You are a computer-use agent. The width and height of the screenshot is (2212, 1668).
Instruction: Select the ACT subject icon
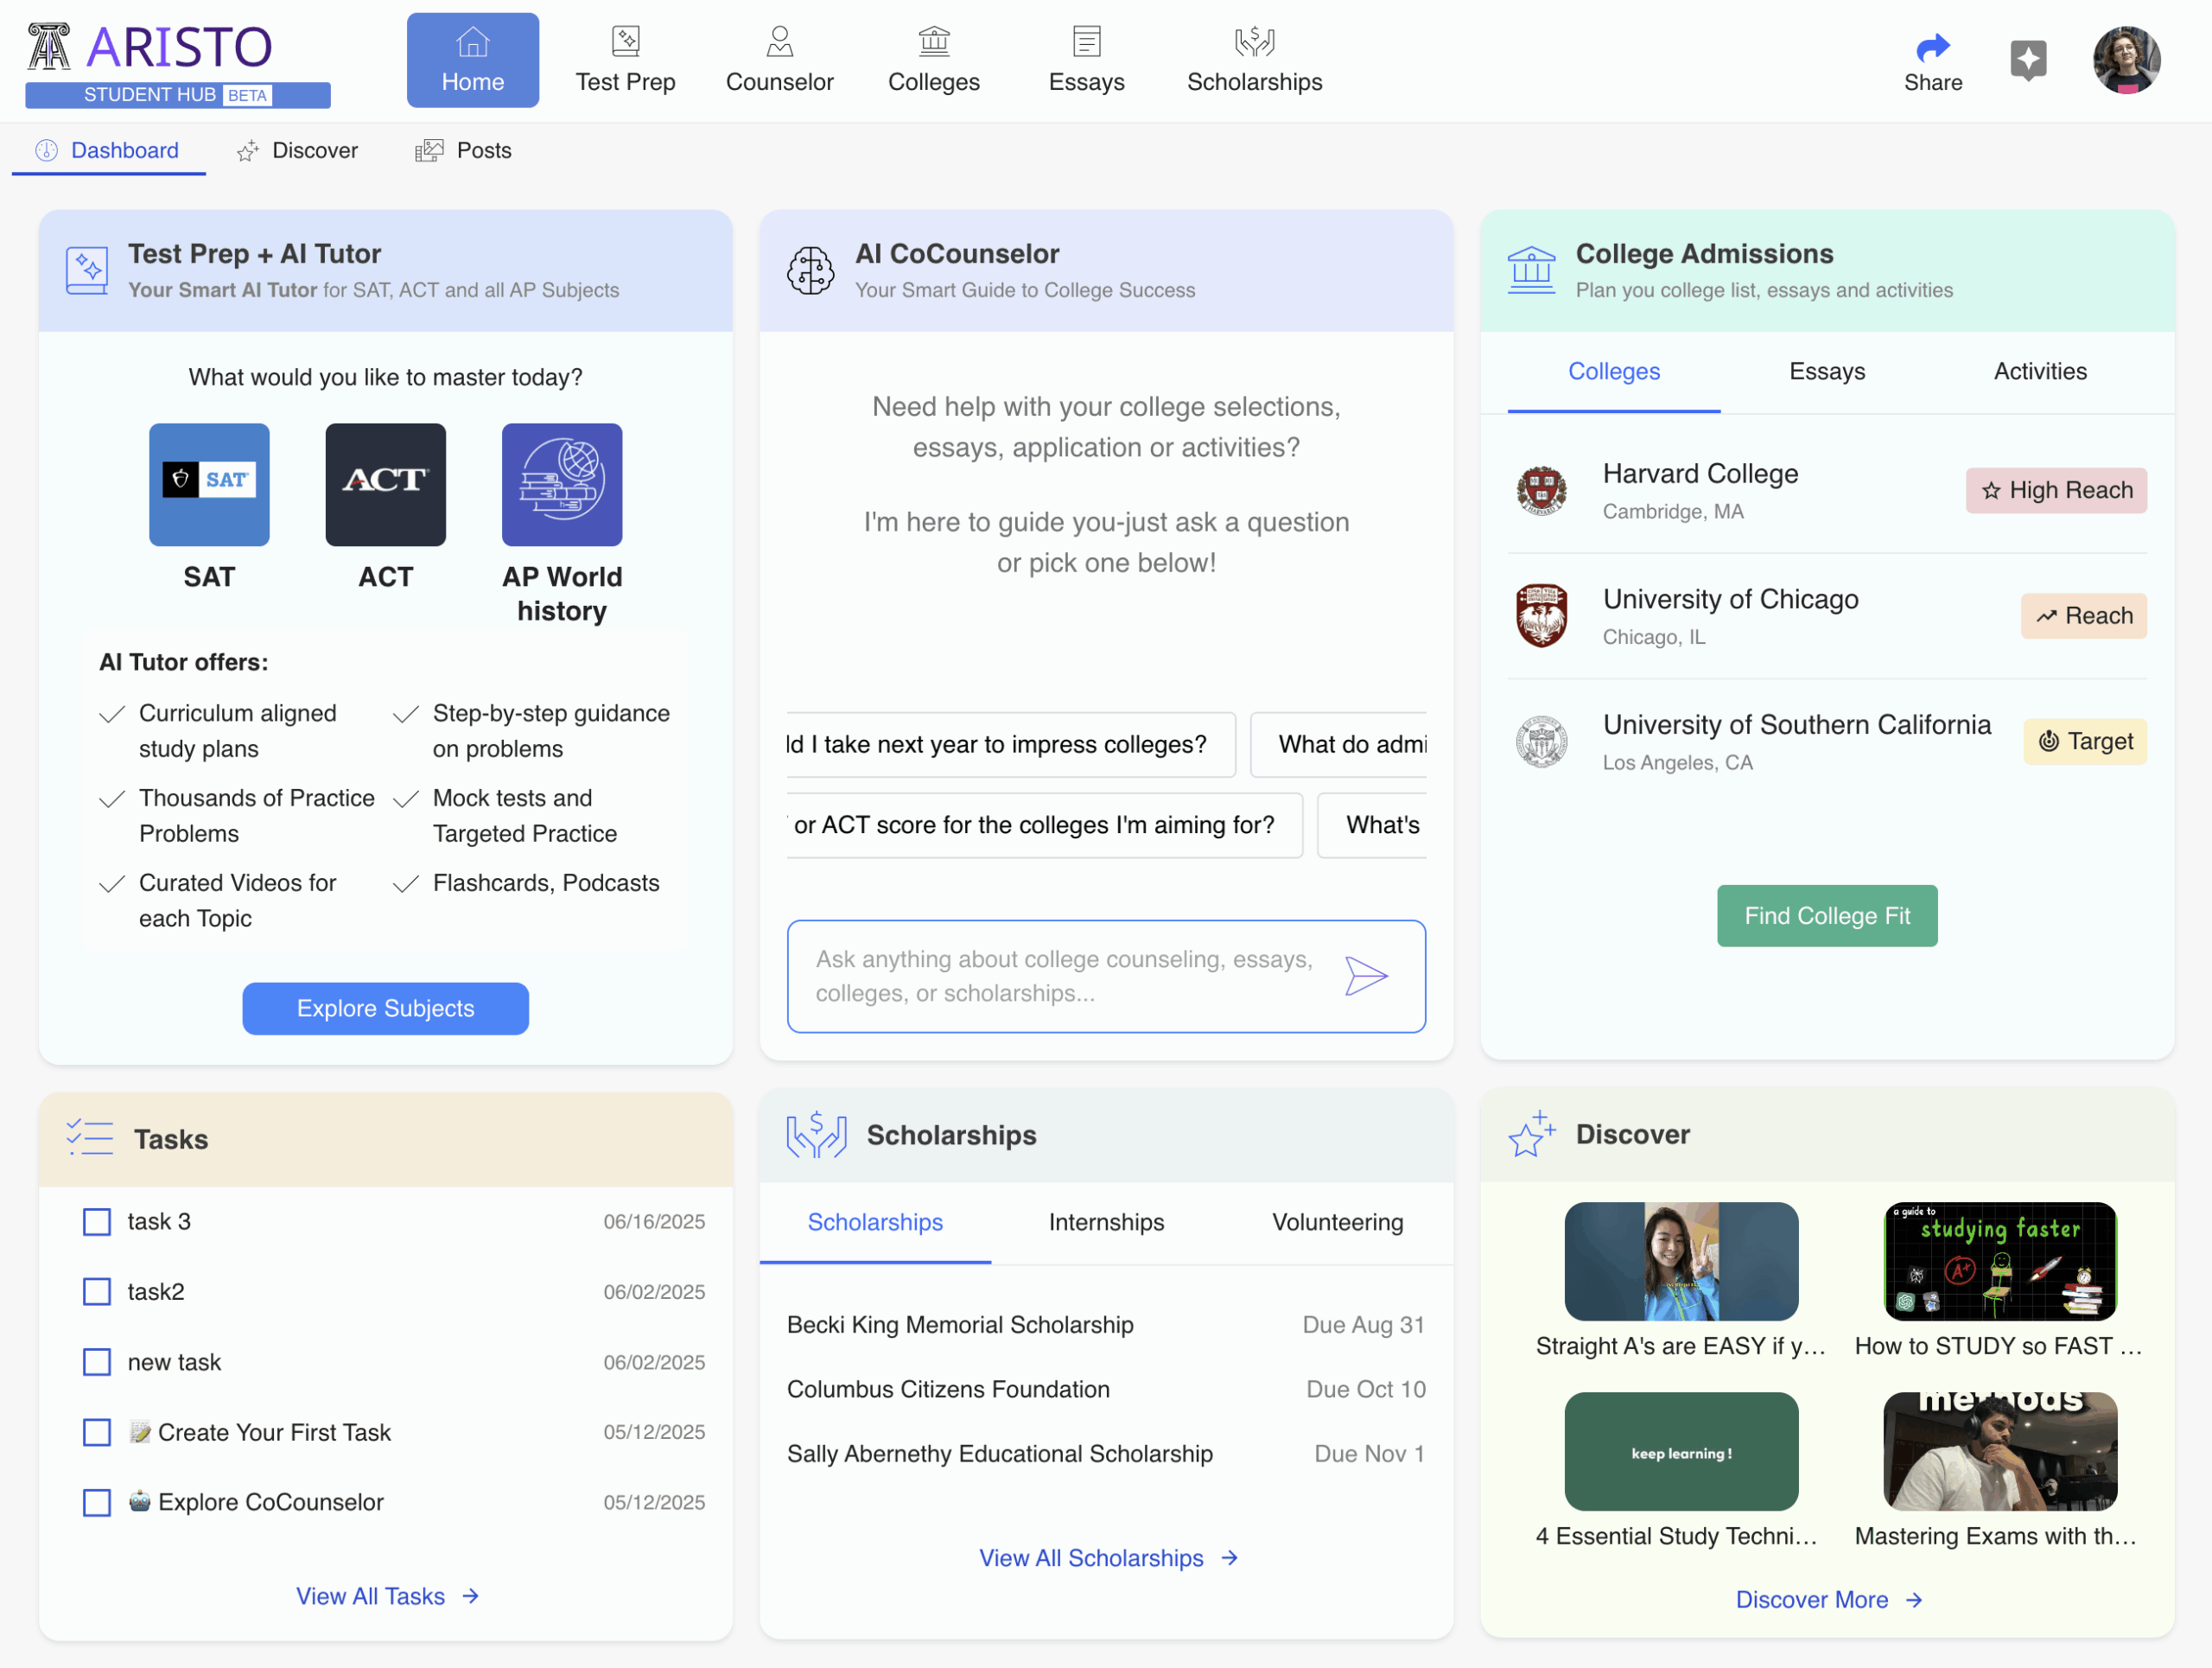(x=385, y=484)
